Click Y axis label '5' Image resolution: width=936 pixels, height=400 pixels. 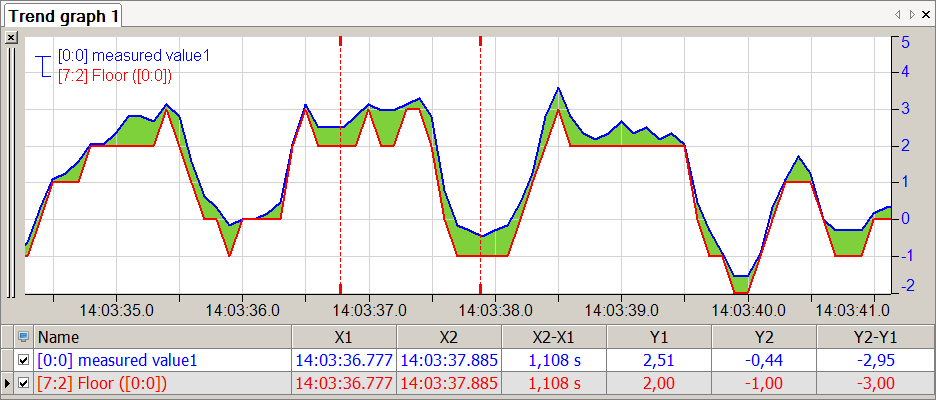[x=906, y=42]
